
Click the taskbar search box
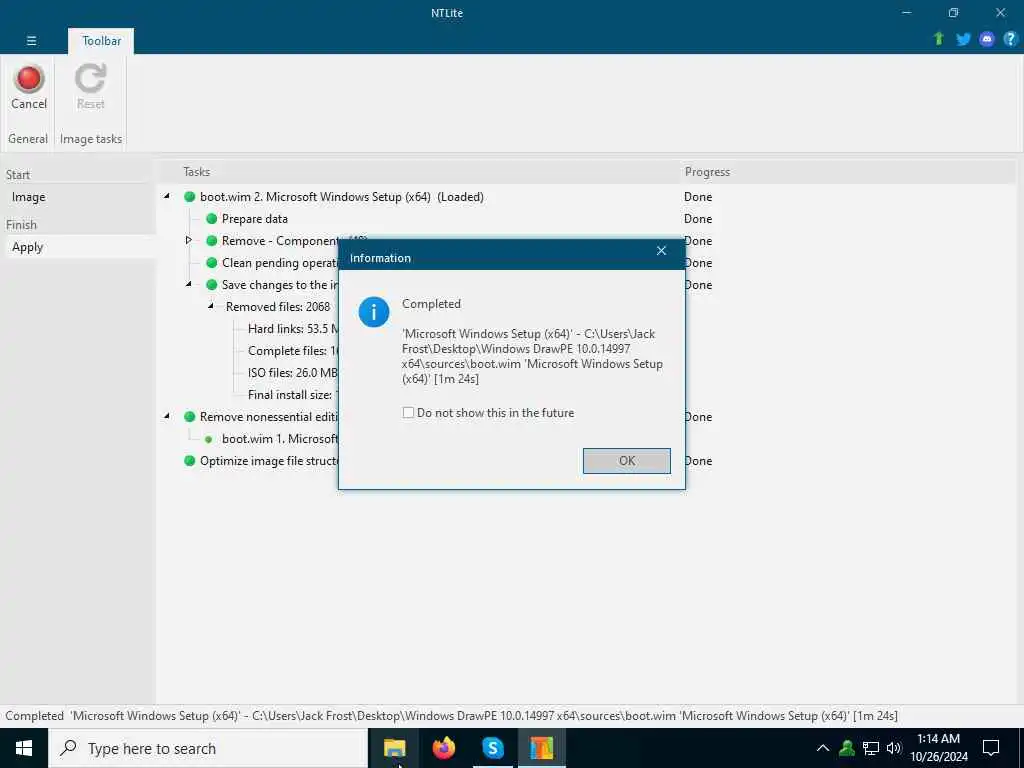point(208,748)
